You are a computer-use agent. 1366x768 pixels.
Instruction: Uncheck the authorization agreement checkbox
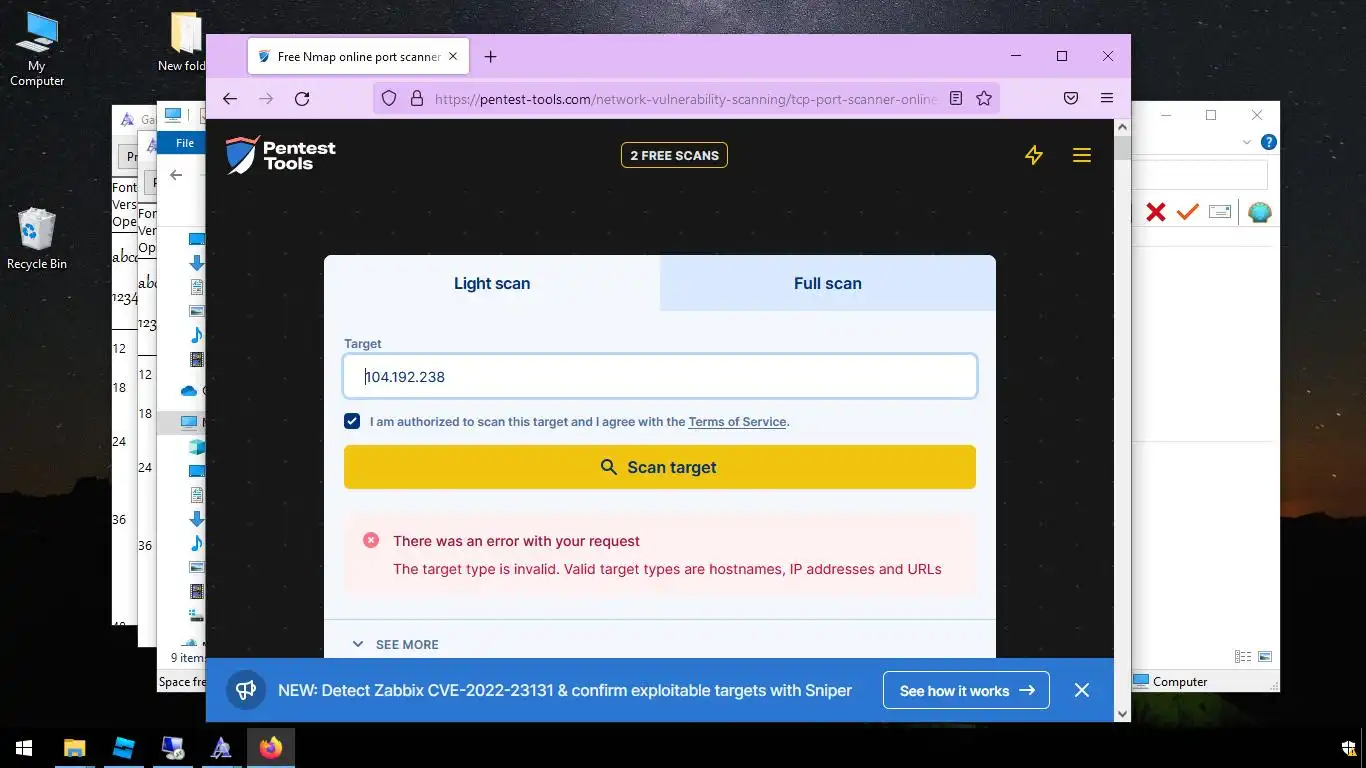coord(352,421)
